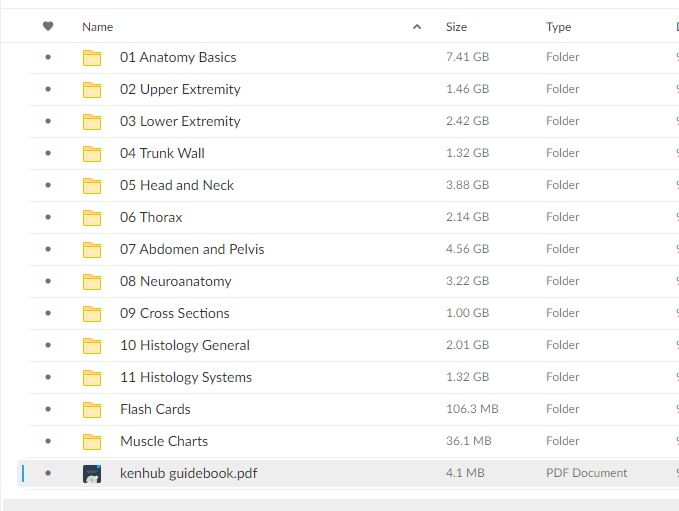The height and width of the screenshot is (511, 679).
Task: Click the folder icon for 04 Trunk Wall
Action: 92,154
